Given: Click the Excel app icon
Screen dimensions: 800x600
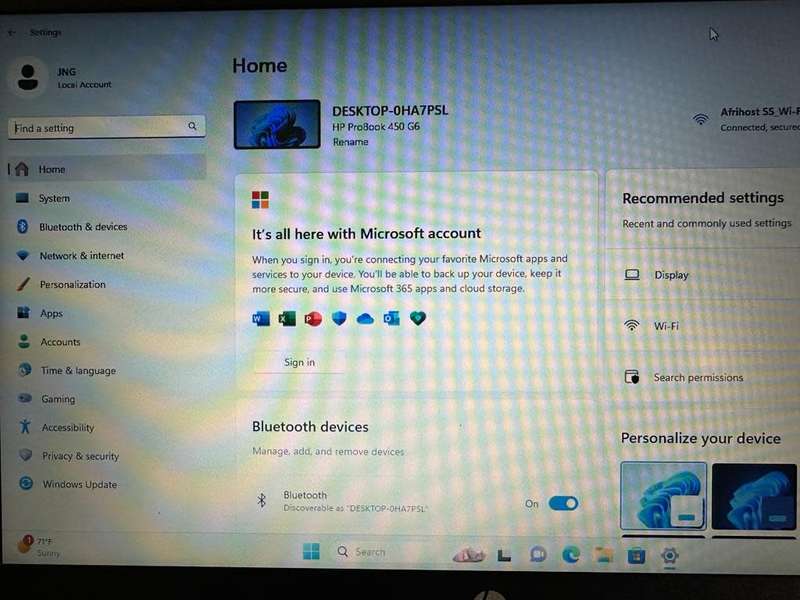Looking at the screenshot, I should [287, 319].
